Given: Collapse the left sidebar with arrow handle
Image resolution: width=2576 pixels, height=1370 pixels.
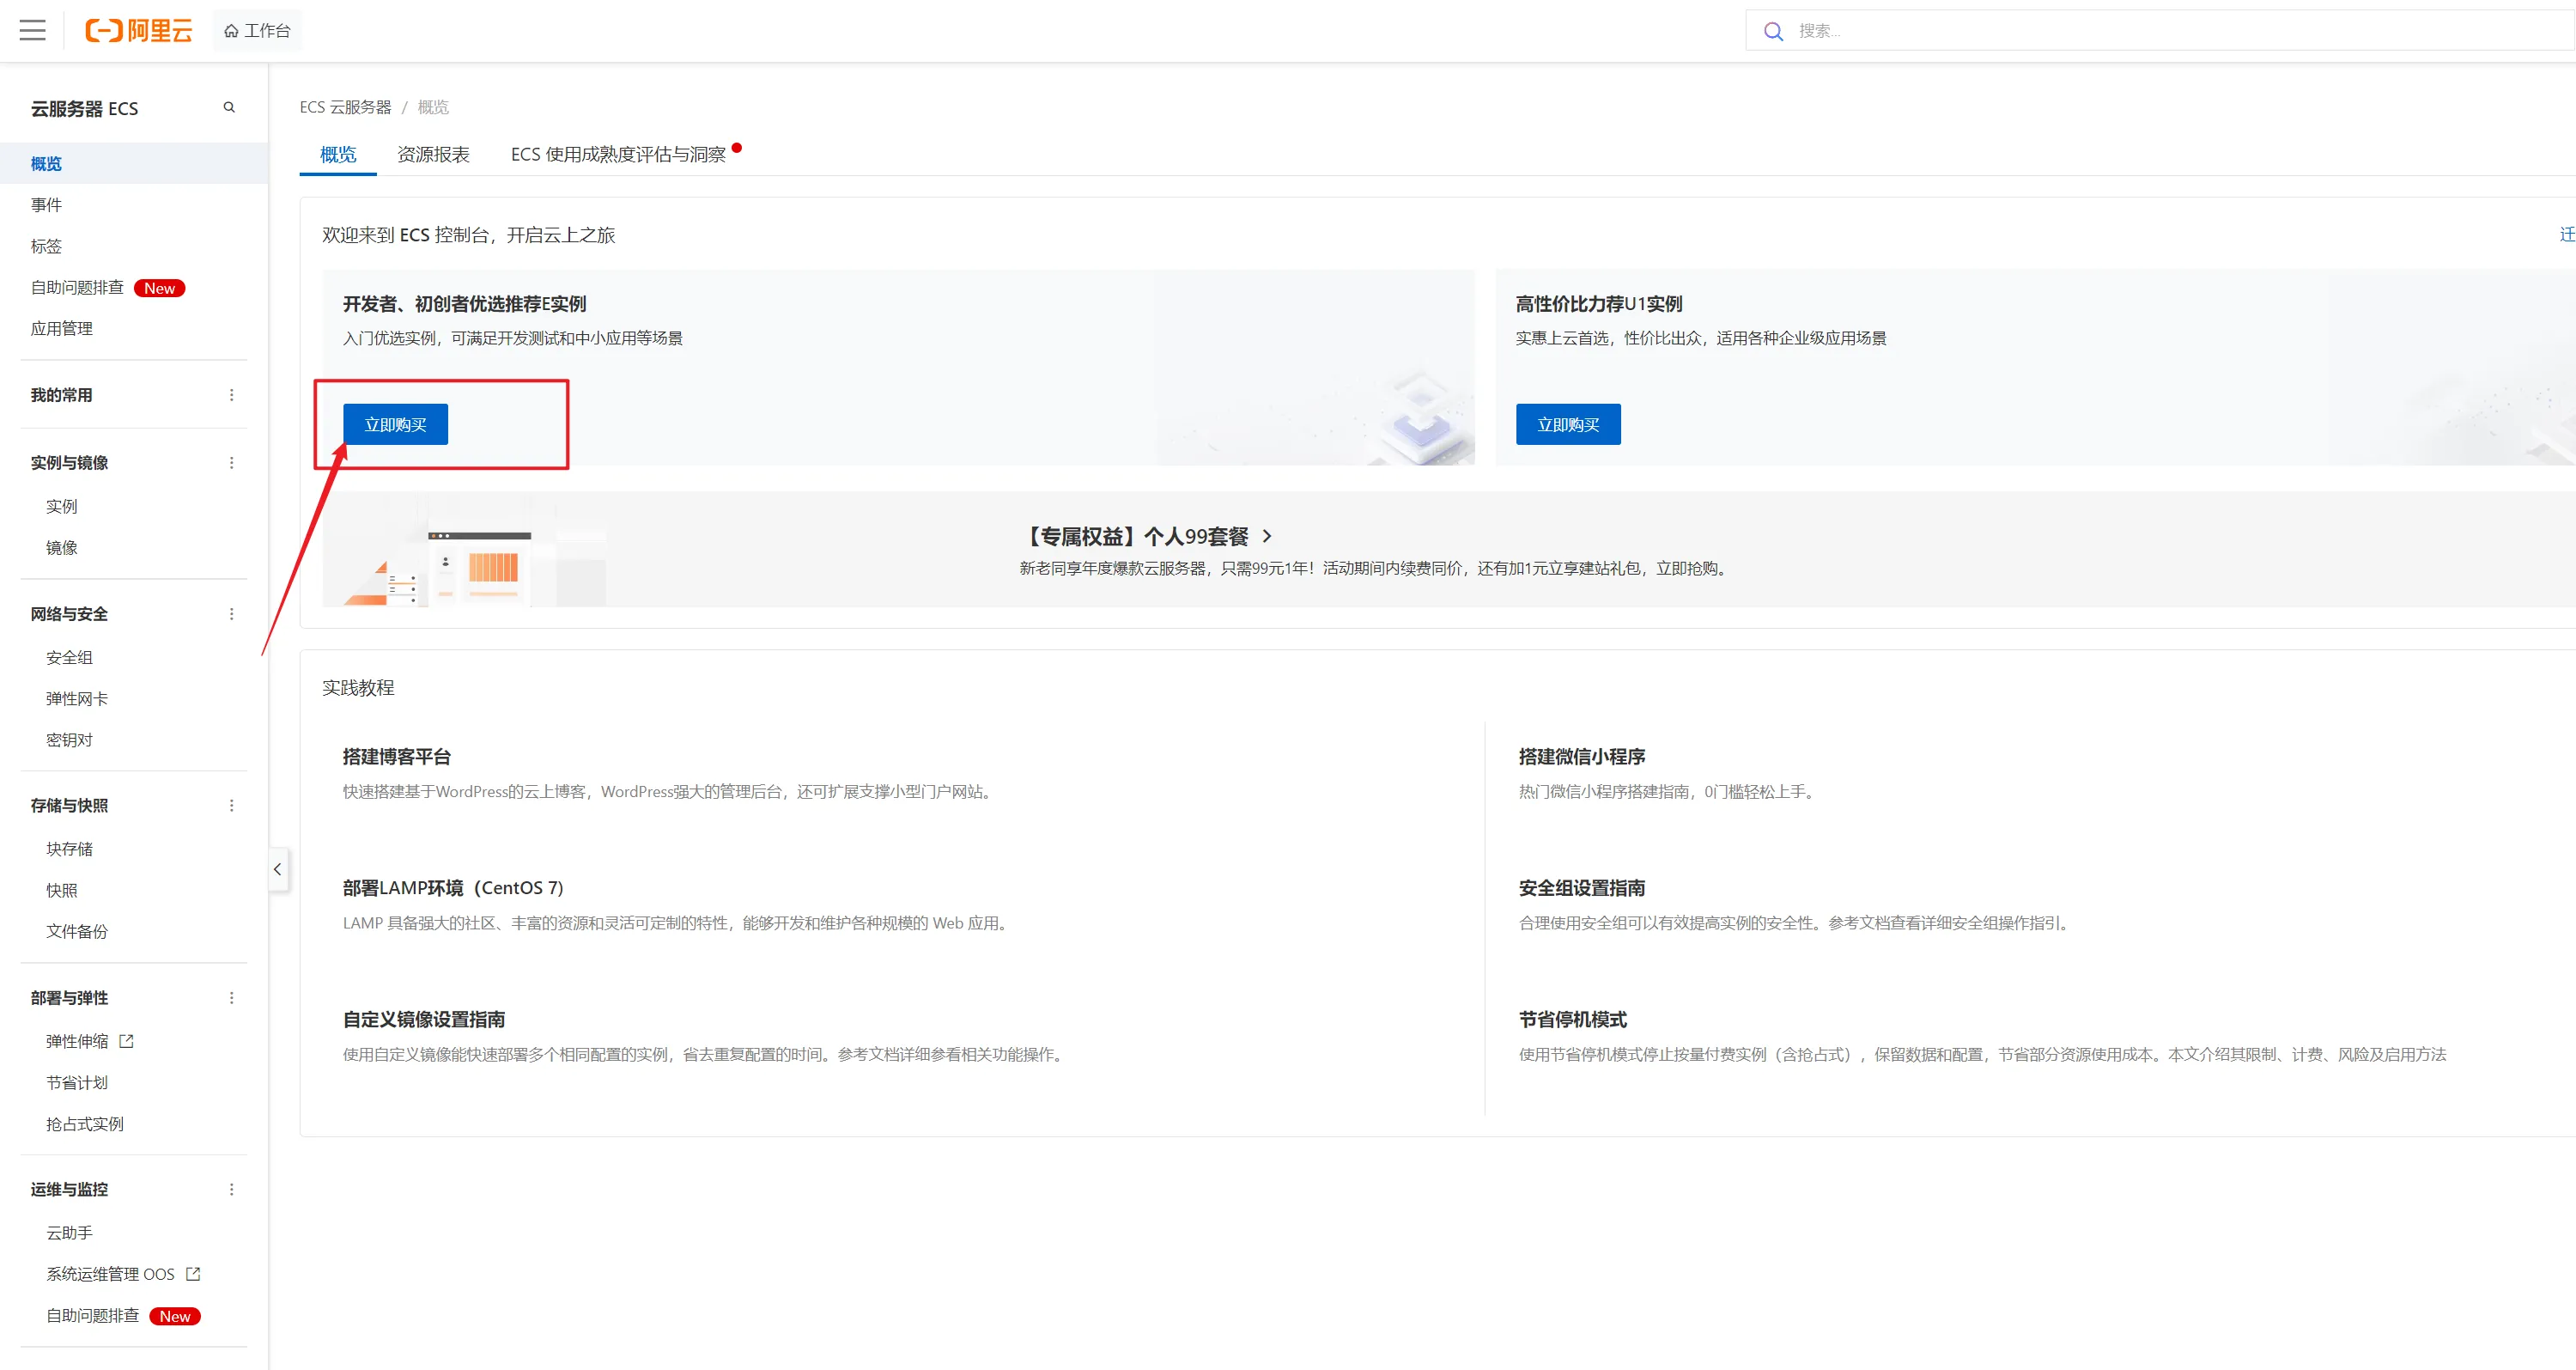Looking at the screenshot, I should click(x=277, y=869).
